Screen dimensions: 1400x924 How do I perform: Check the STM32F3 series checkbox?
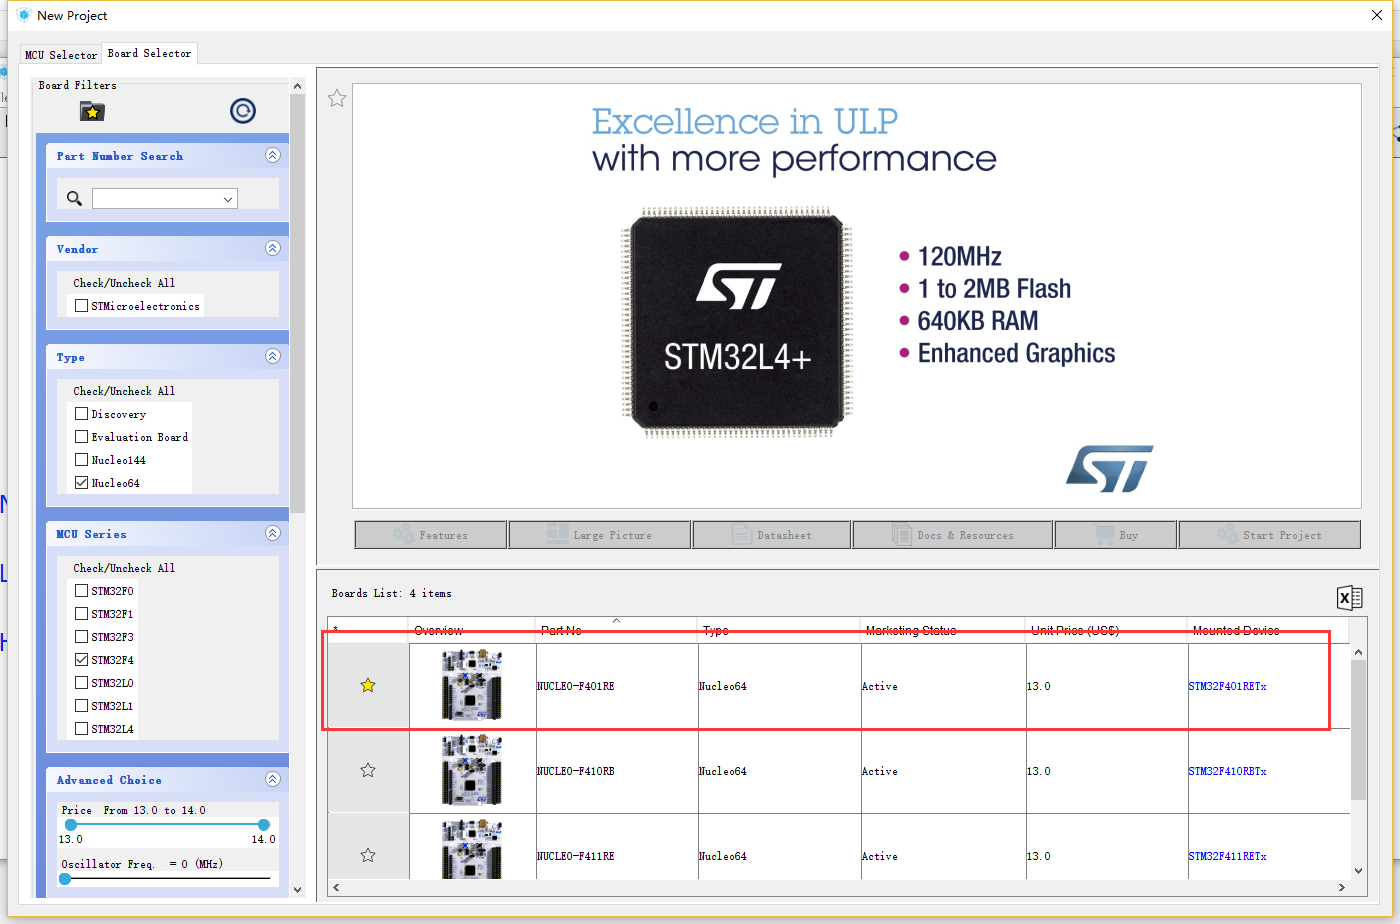[x=81, y=636]
